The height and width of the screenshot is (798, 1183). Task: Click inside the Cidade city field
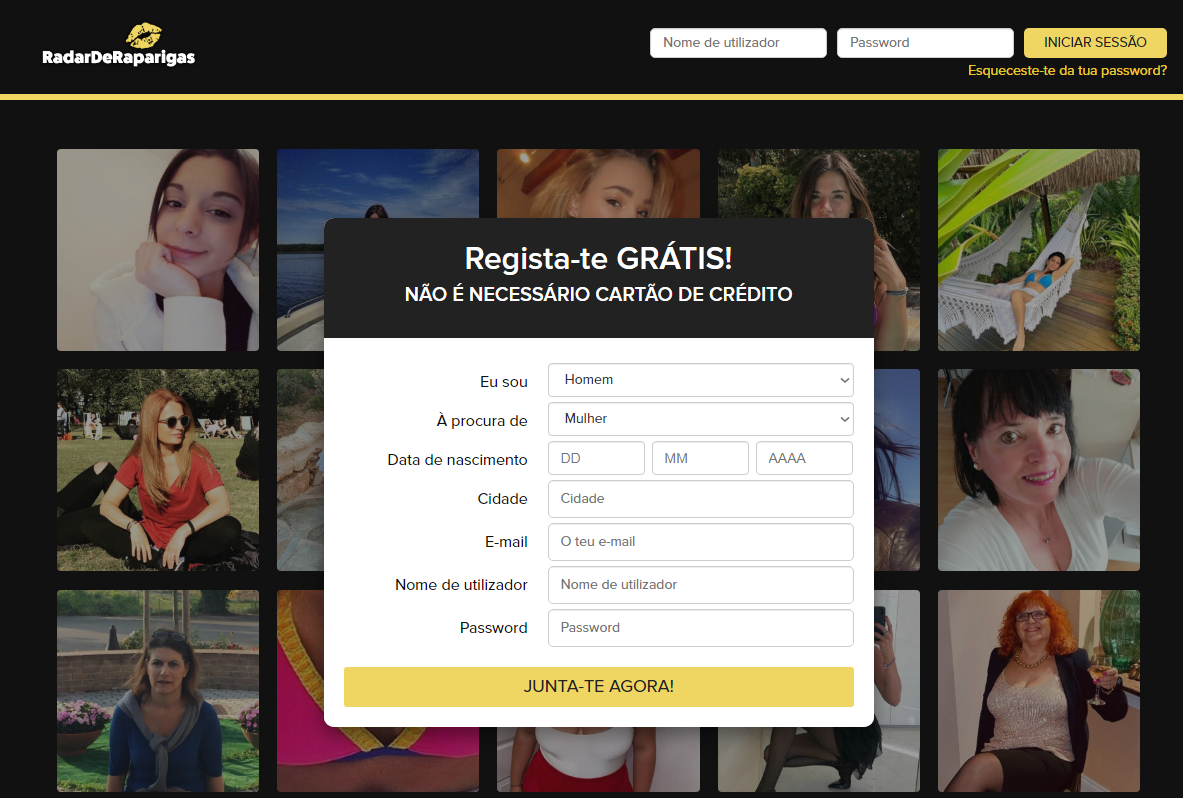point(700,498)
